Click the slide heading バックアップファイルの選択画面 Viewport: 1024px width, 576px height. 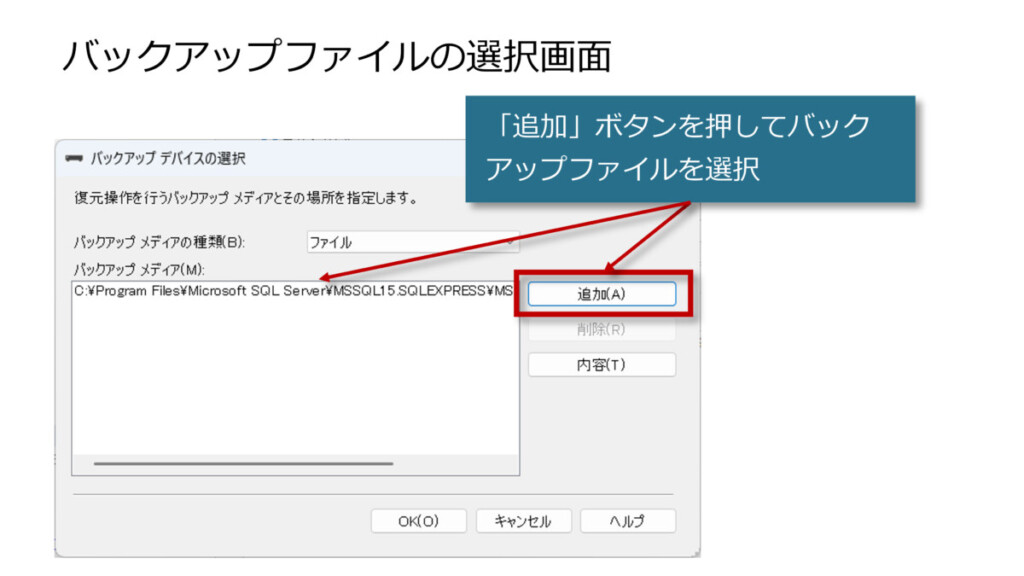[335, 55]
